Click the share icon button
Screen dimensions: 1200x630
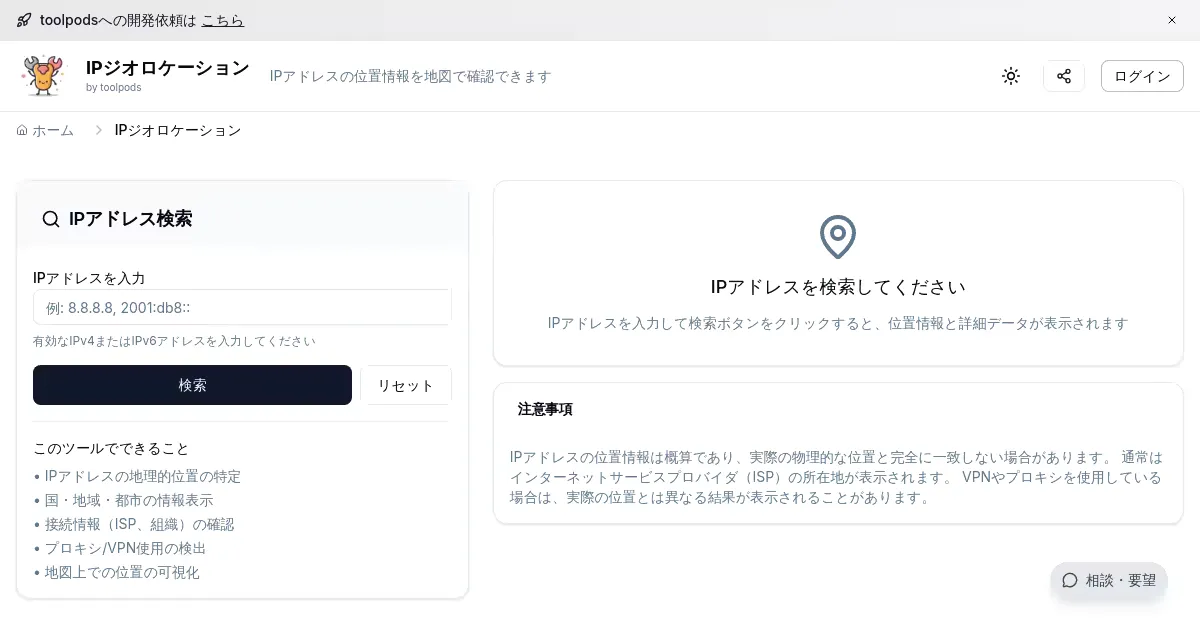[x=1064, y=76]
